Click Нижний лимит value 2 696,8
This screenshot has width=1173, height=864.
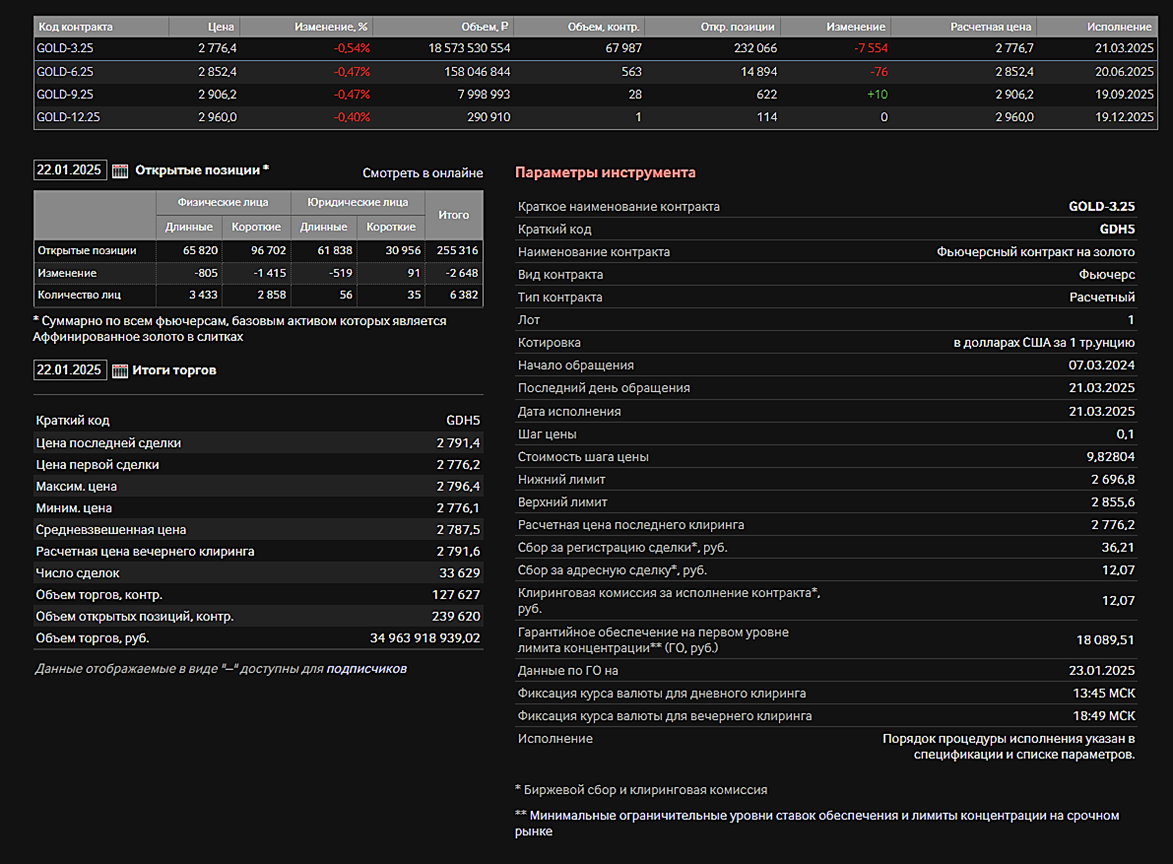pyautogui.click(x=1112, y=480)
